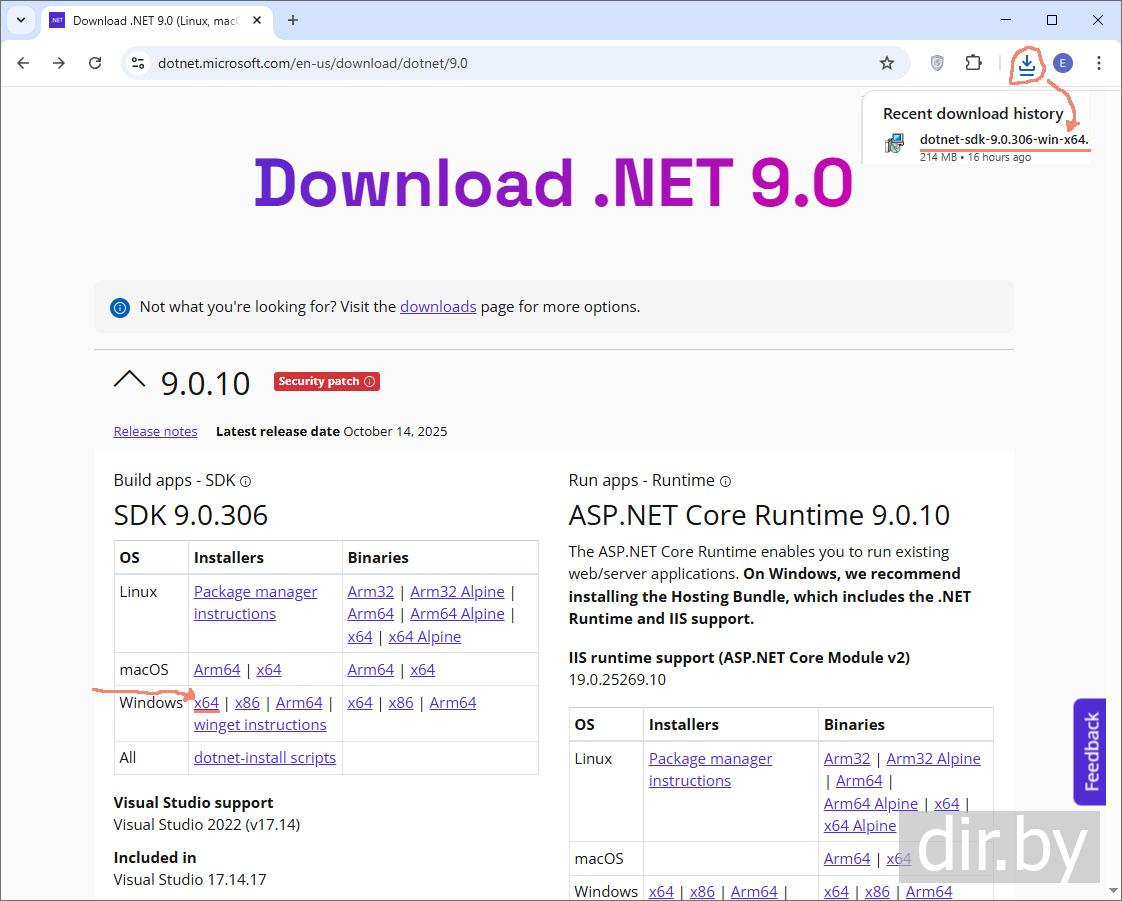Download SDK macOS x64 installer
The height and width of the screenshot is (901, 1122).
tap(268, 670)
